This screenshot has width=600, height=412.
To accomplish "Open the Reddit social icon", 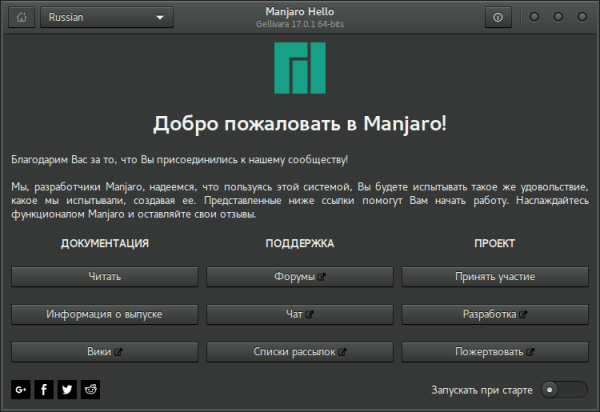I will 90,389.
